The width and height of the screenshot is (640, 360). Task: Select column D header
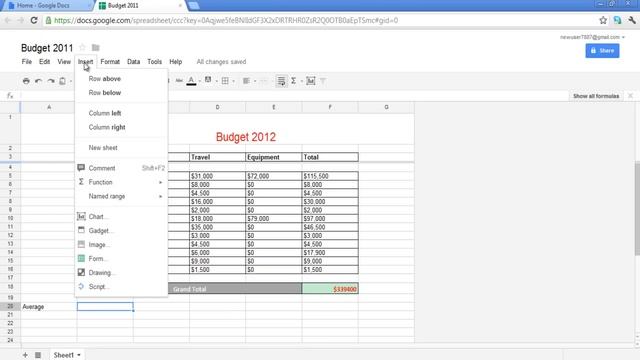[218, 107]
